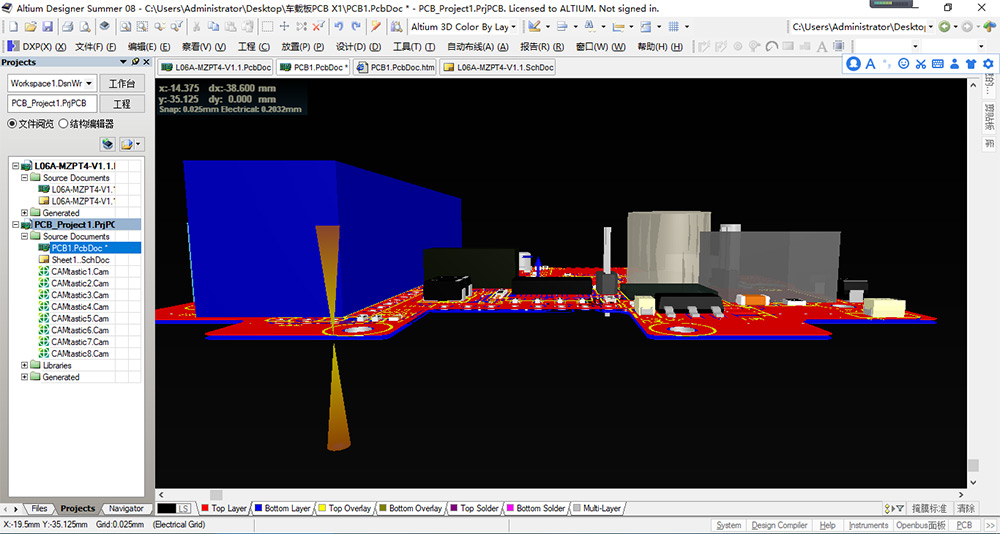Image resolution: width=1000 pixels, height=534 pixels.
Task: Open the 自动布线(A) menu
Action: tap(478, 47)
